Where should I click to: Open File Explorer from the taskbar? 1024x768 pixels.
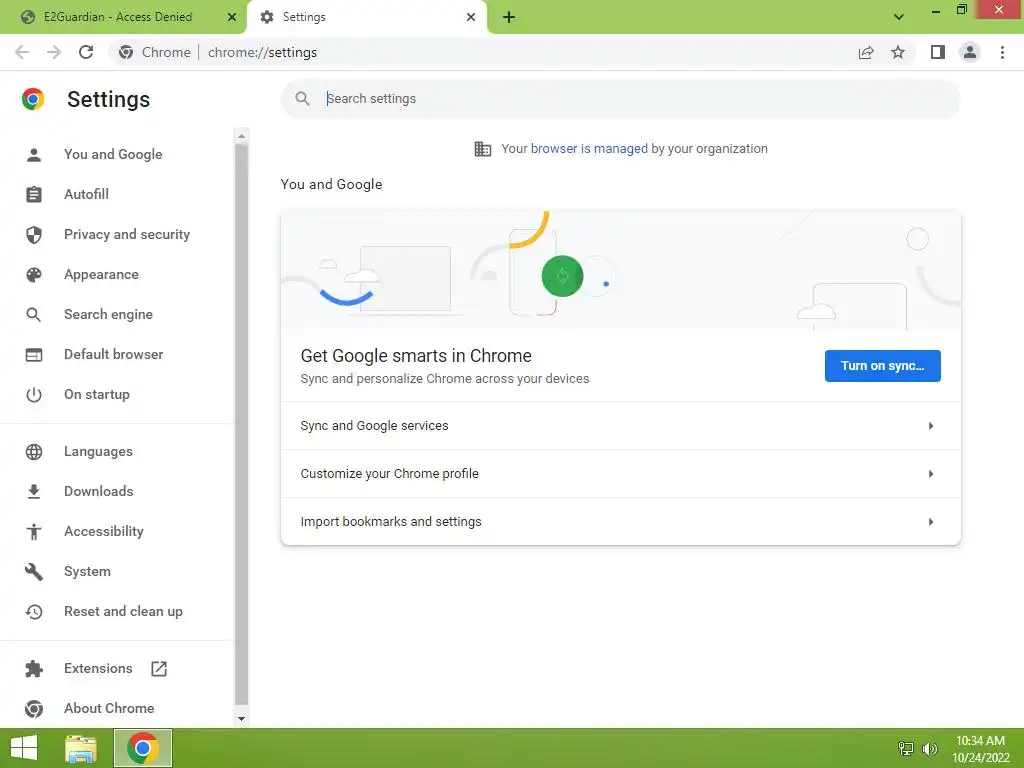81,748
